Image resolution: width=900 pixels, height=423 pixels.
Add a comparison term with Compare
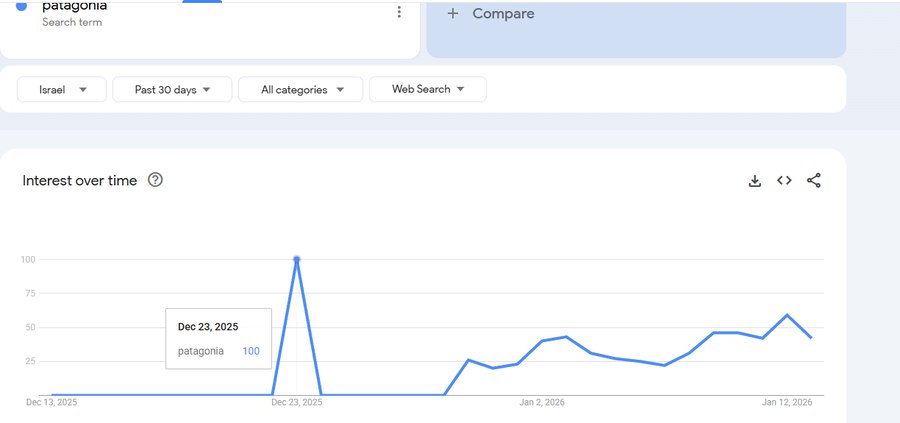coord(491,14)
